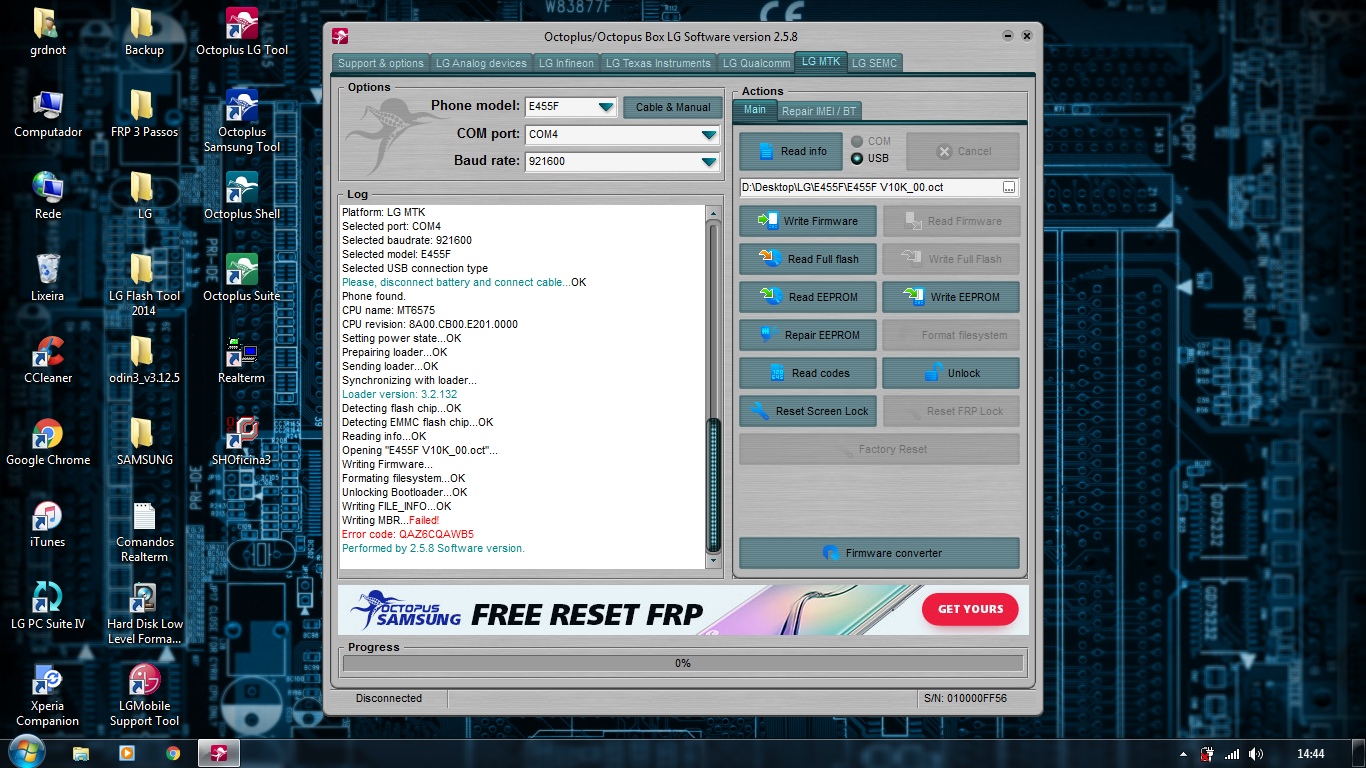Click the Progress bar showing 0%
Image resolution: width=1366 pixels, height=768 pixels.
coord(683,663)
